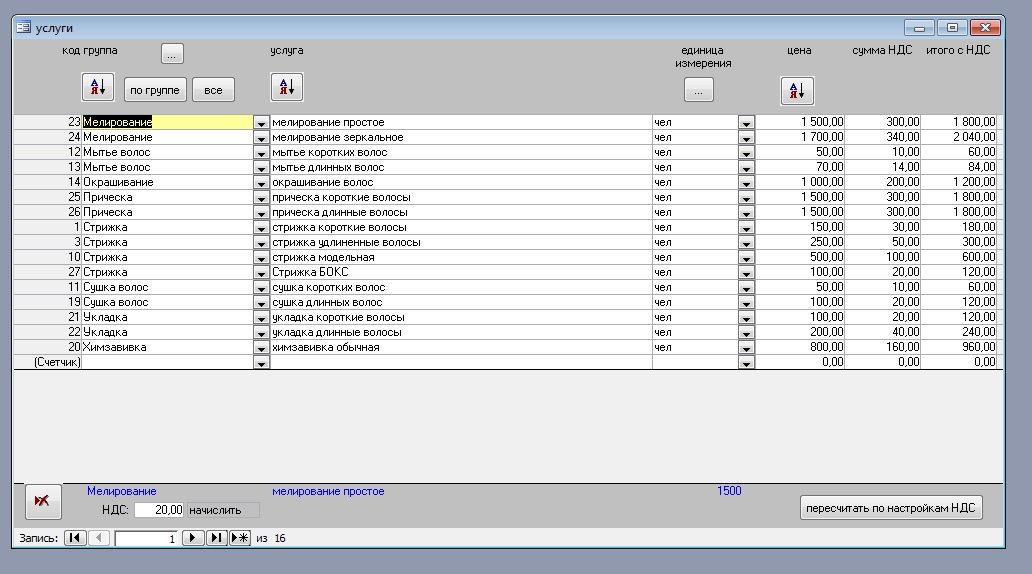Sort by price using цена sort icon
This screenshot has height=574, width=1032.
tap(797, 90)
